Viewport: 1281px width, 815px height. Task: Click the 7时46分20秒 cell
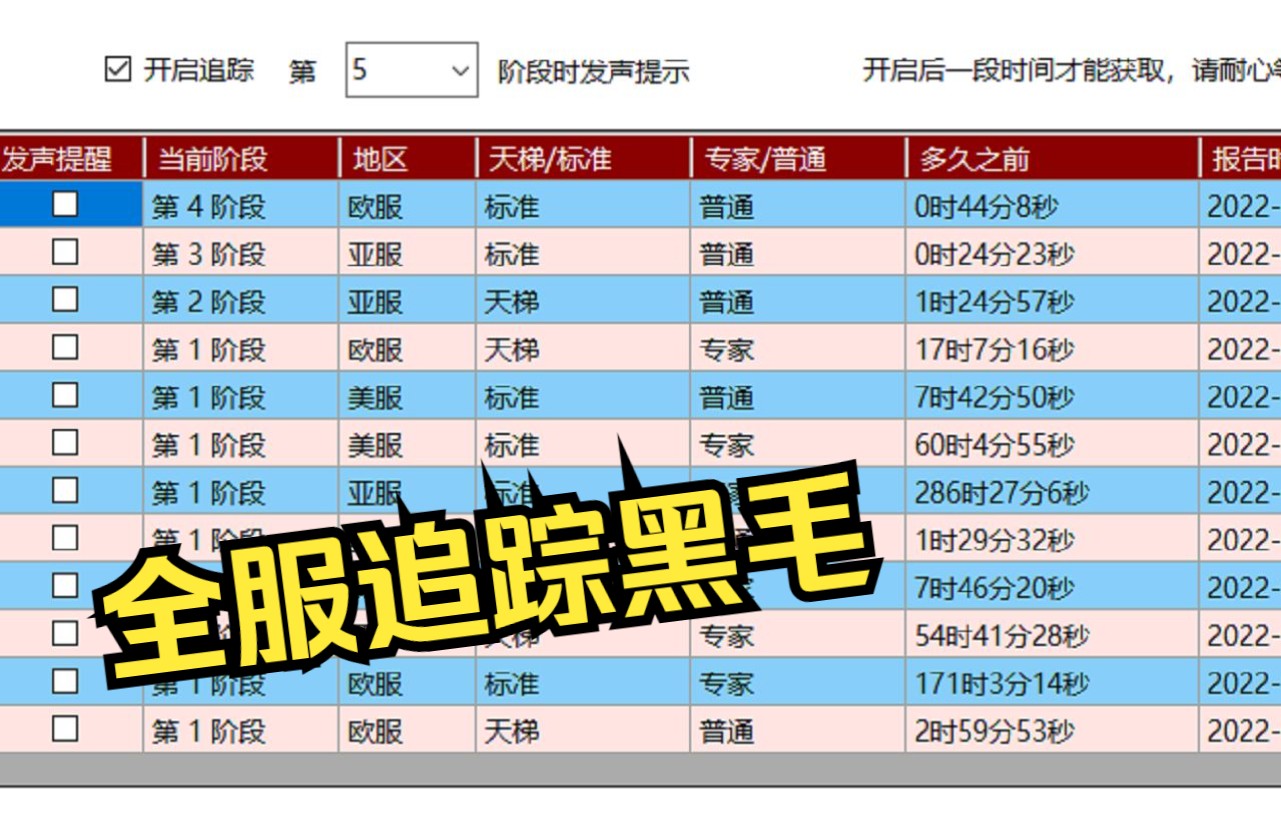coord(1052,587)
